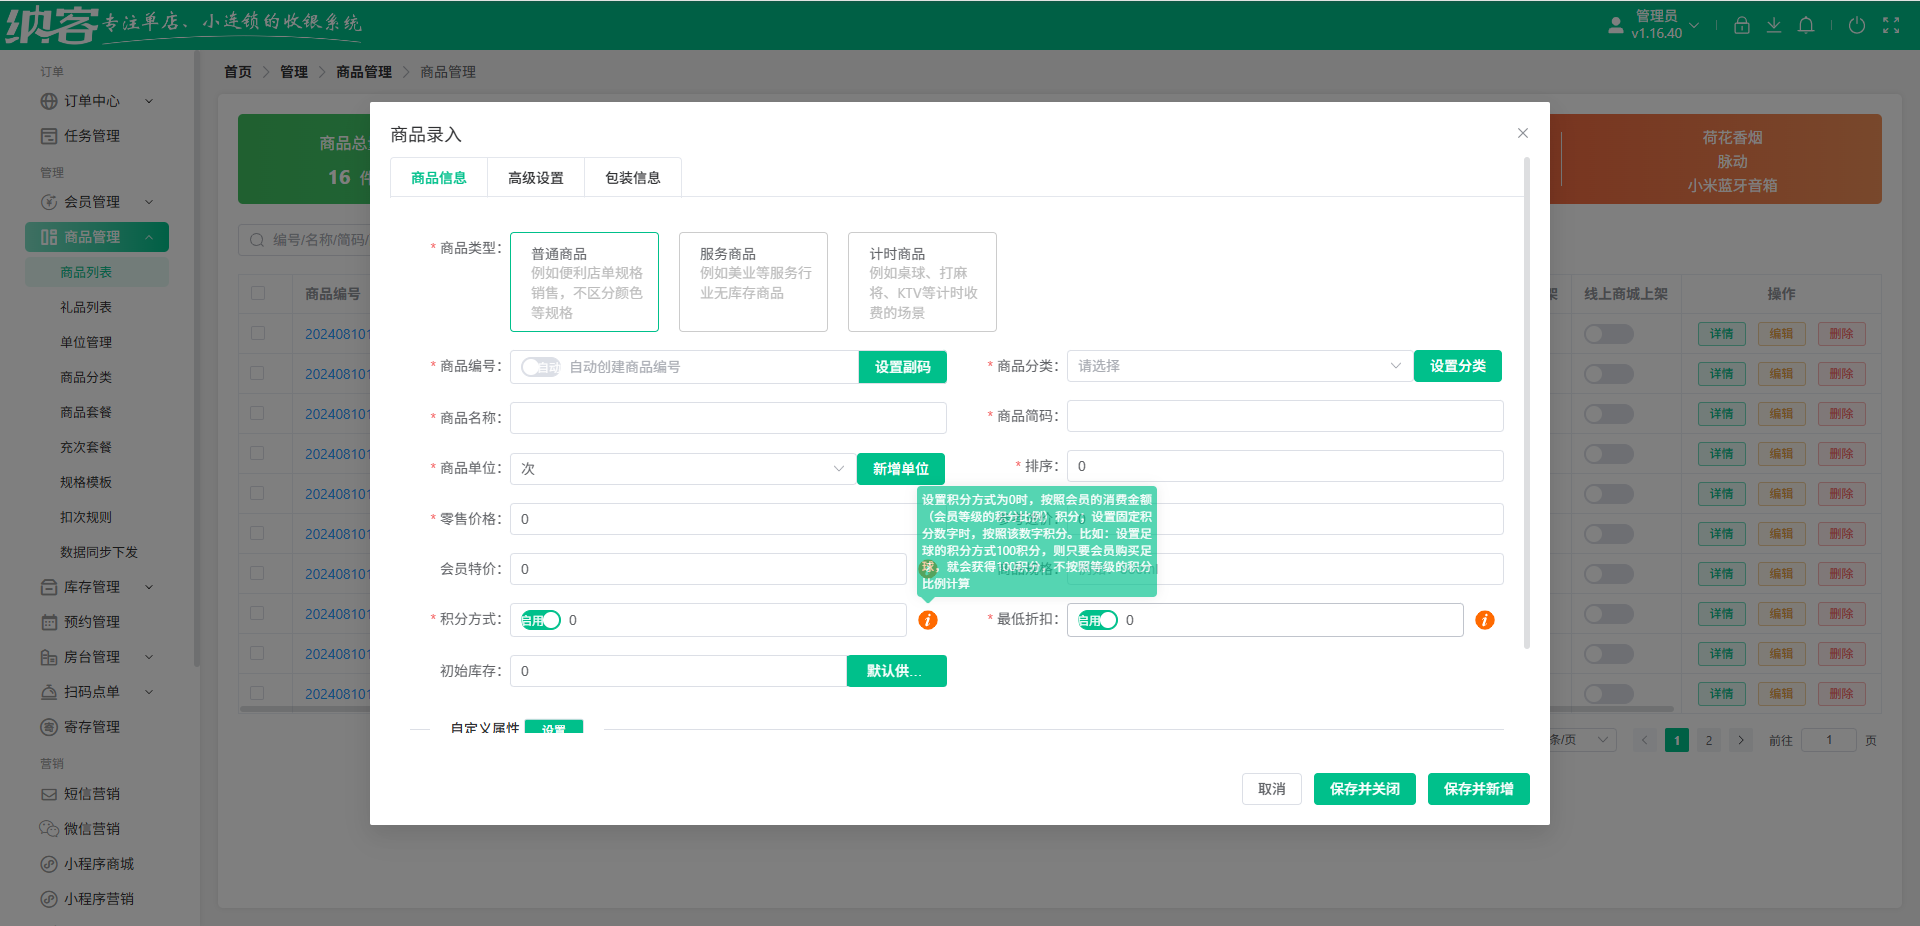Click the power logout icon
Viewport: 1920px width, 926px height.
(x=1856, y=25)
